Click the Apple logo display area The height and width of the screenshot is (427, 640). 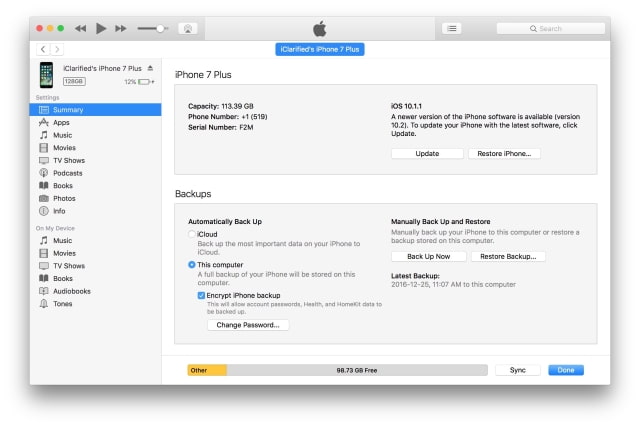[320, 29]
